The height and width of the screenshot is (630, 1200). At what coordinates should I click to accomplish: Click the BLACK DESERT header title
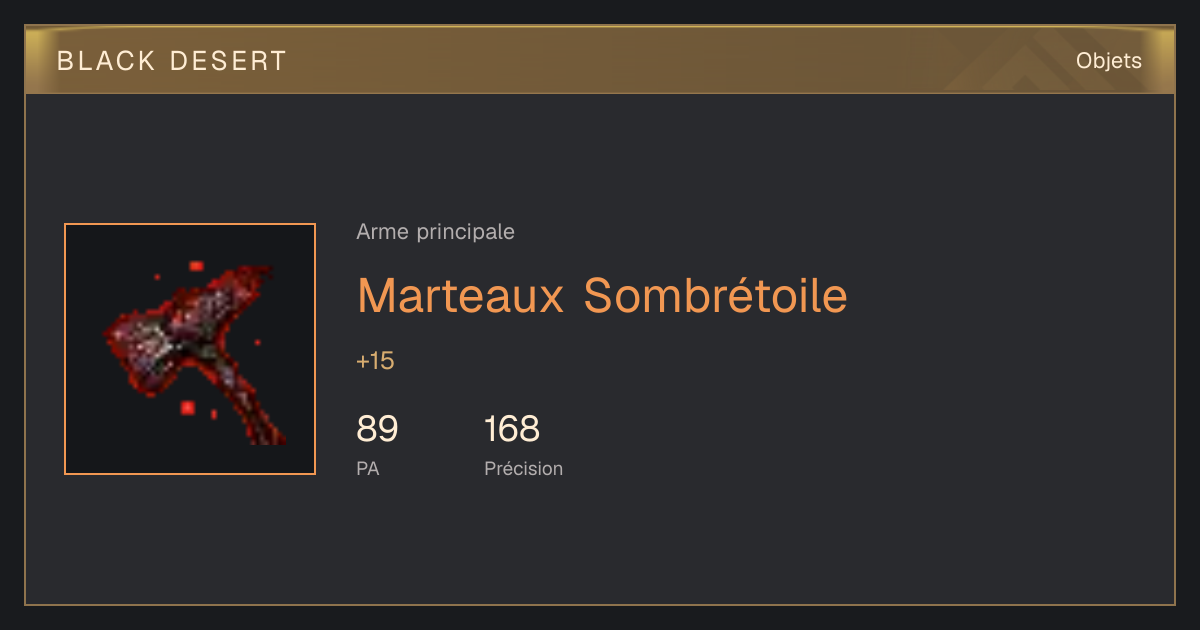click(171, 61)
